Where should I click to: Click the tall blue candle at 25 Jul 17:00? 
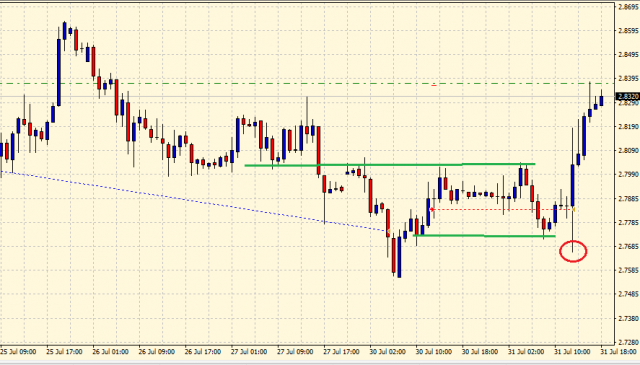(59, 72)
